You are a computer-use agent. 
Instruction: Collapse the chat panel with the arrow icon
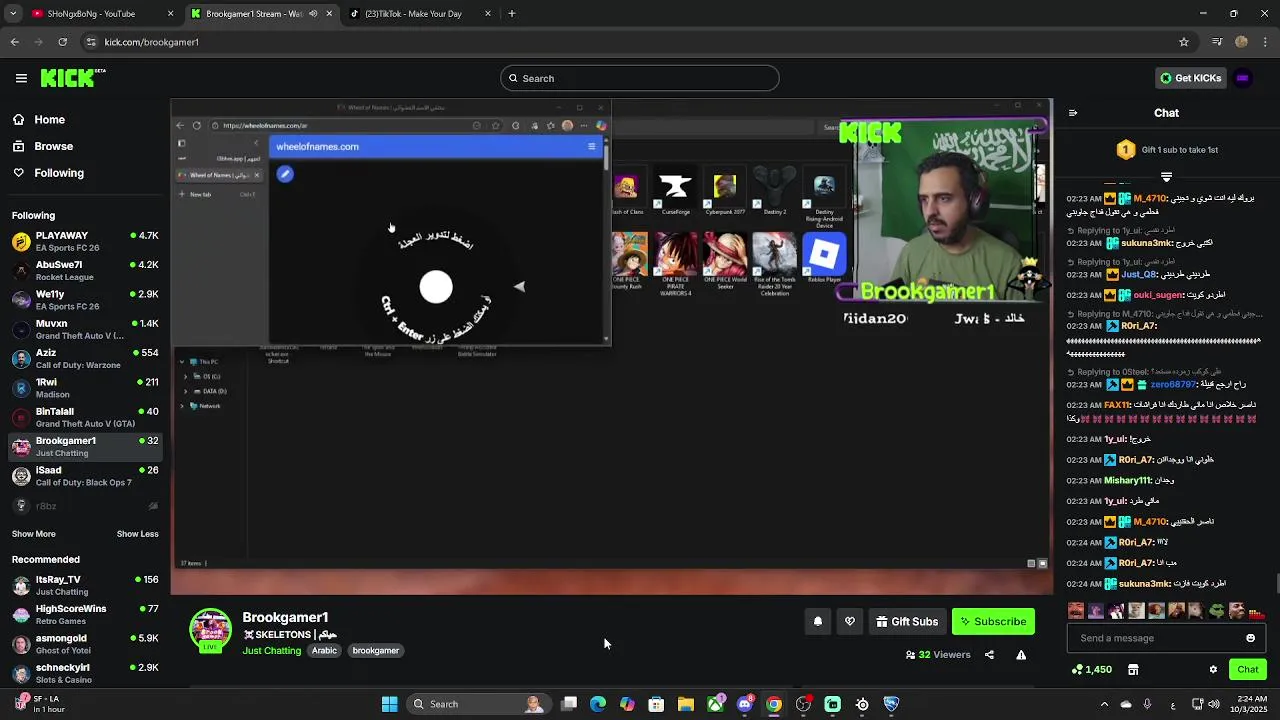point(1073,113)
